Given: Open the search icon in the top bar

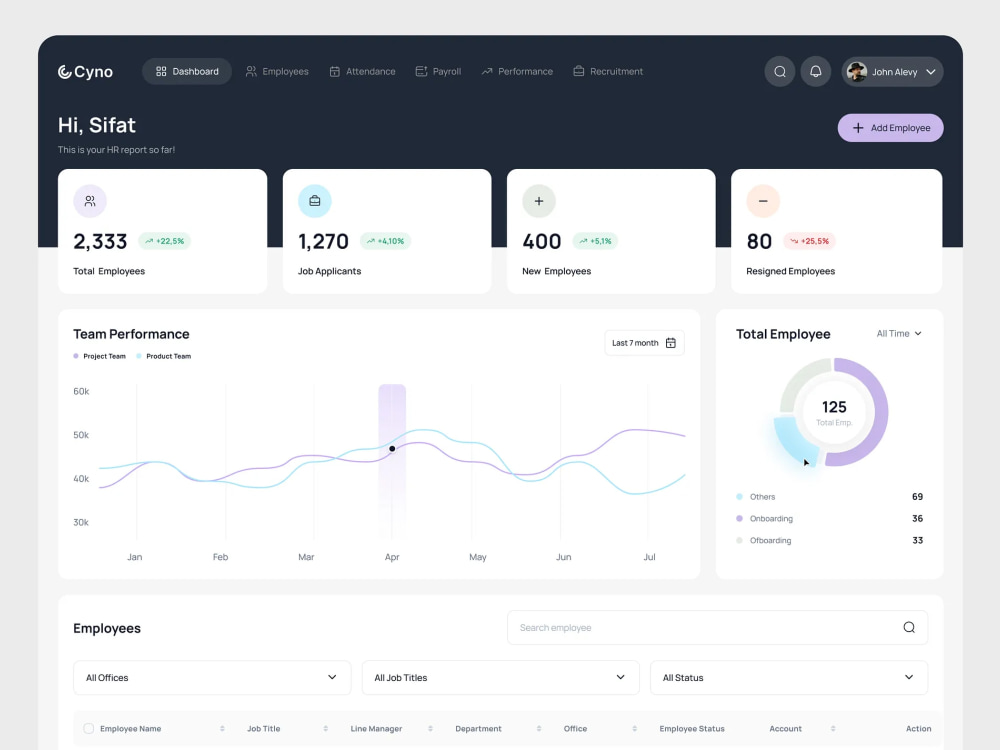Looking at the screenshot, I should [x=780, y=71].
